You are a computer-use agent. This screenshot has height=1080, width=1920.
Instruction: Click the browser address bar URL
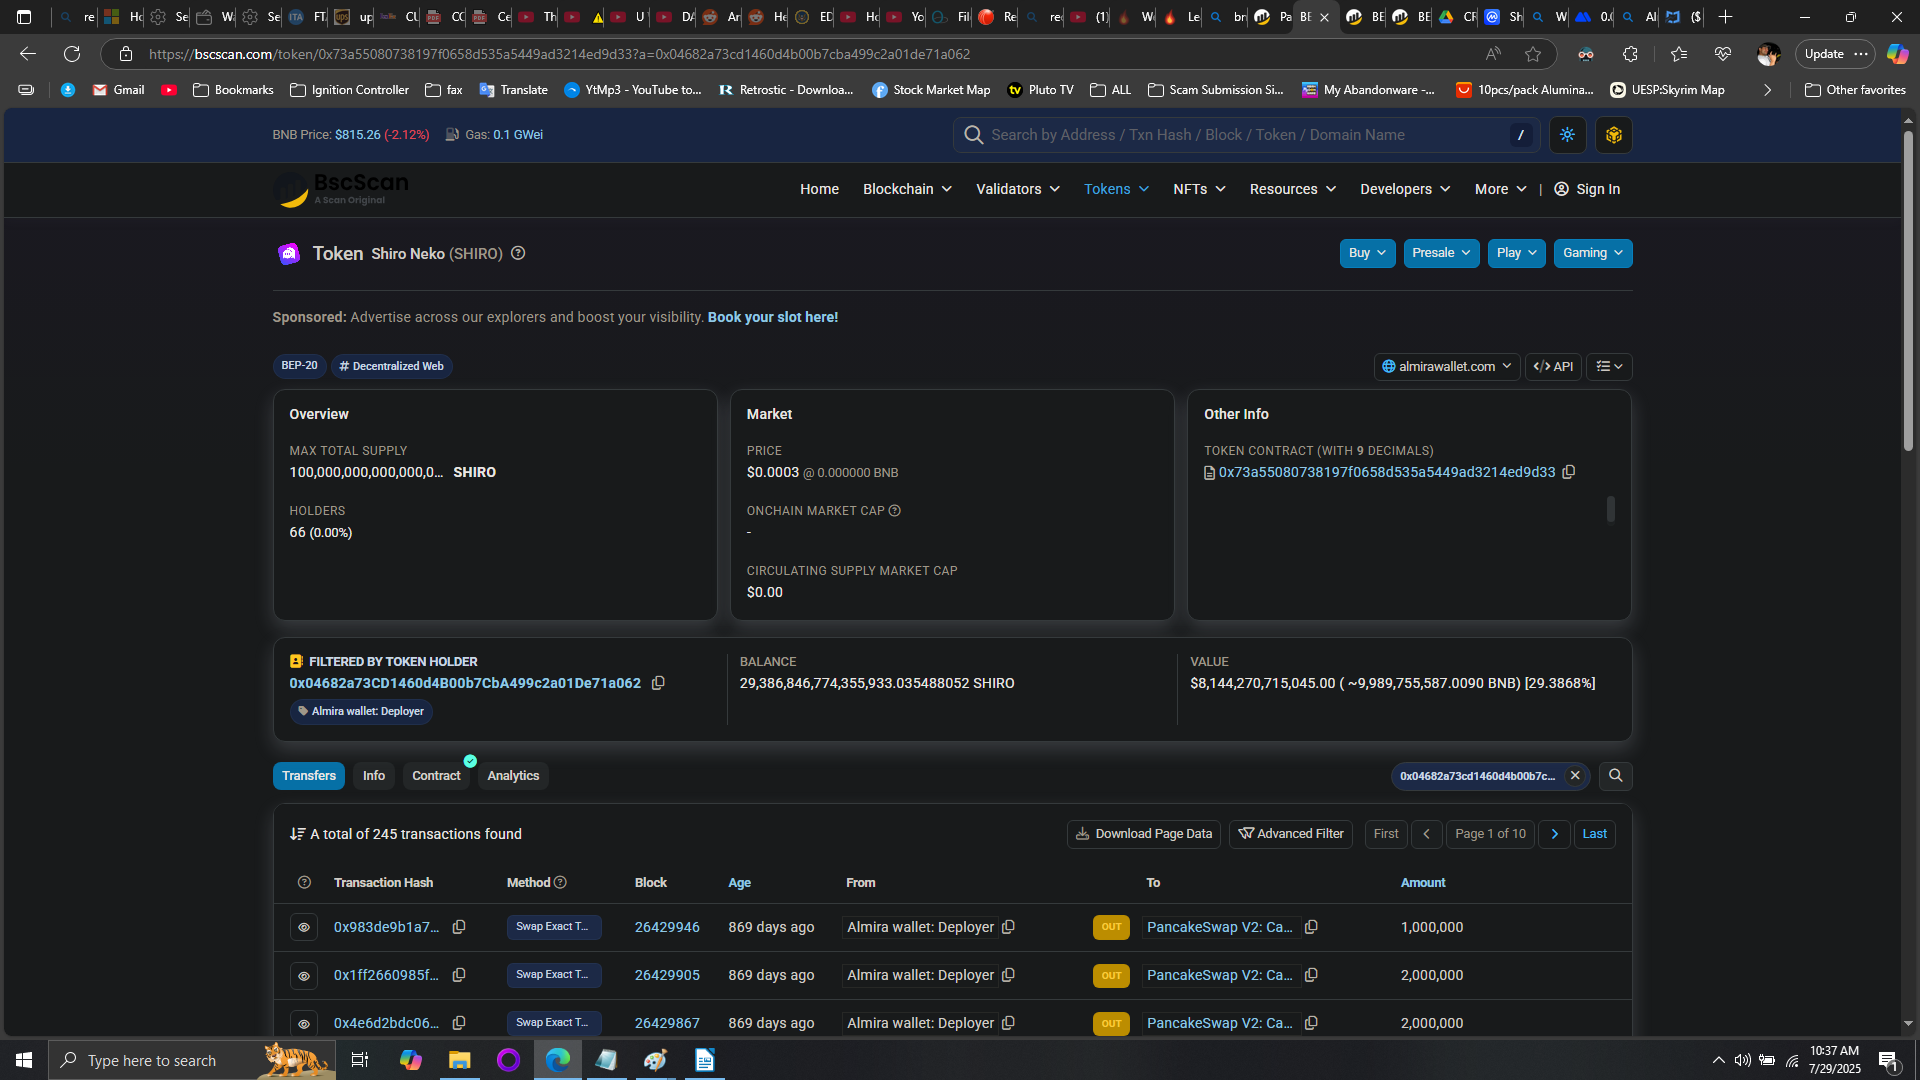pos(560,54)
